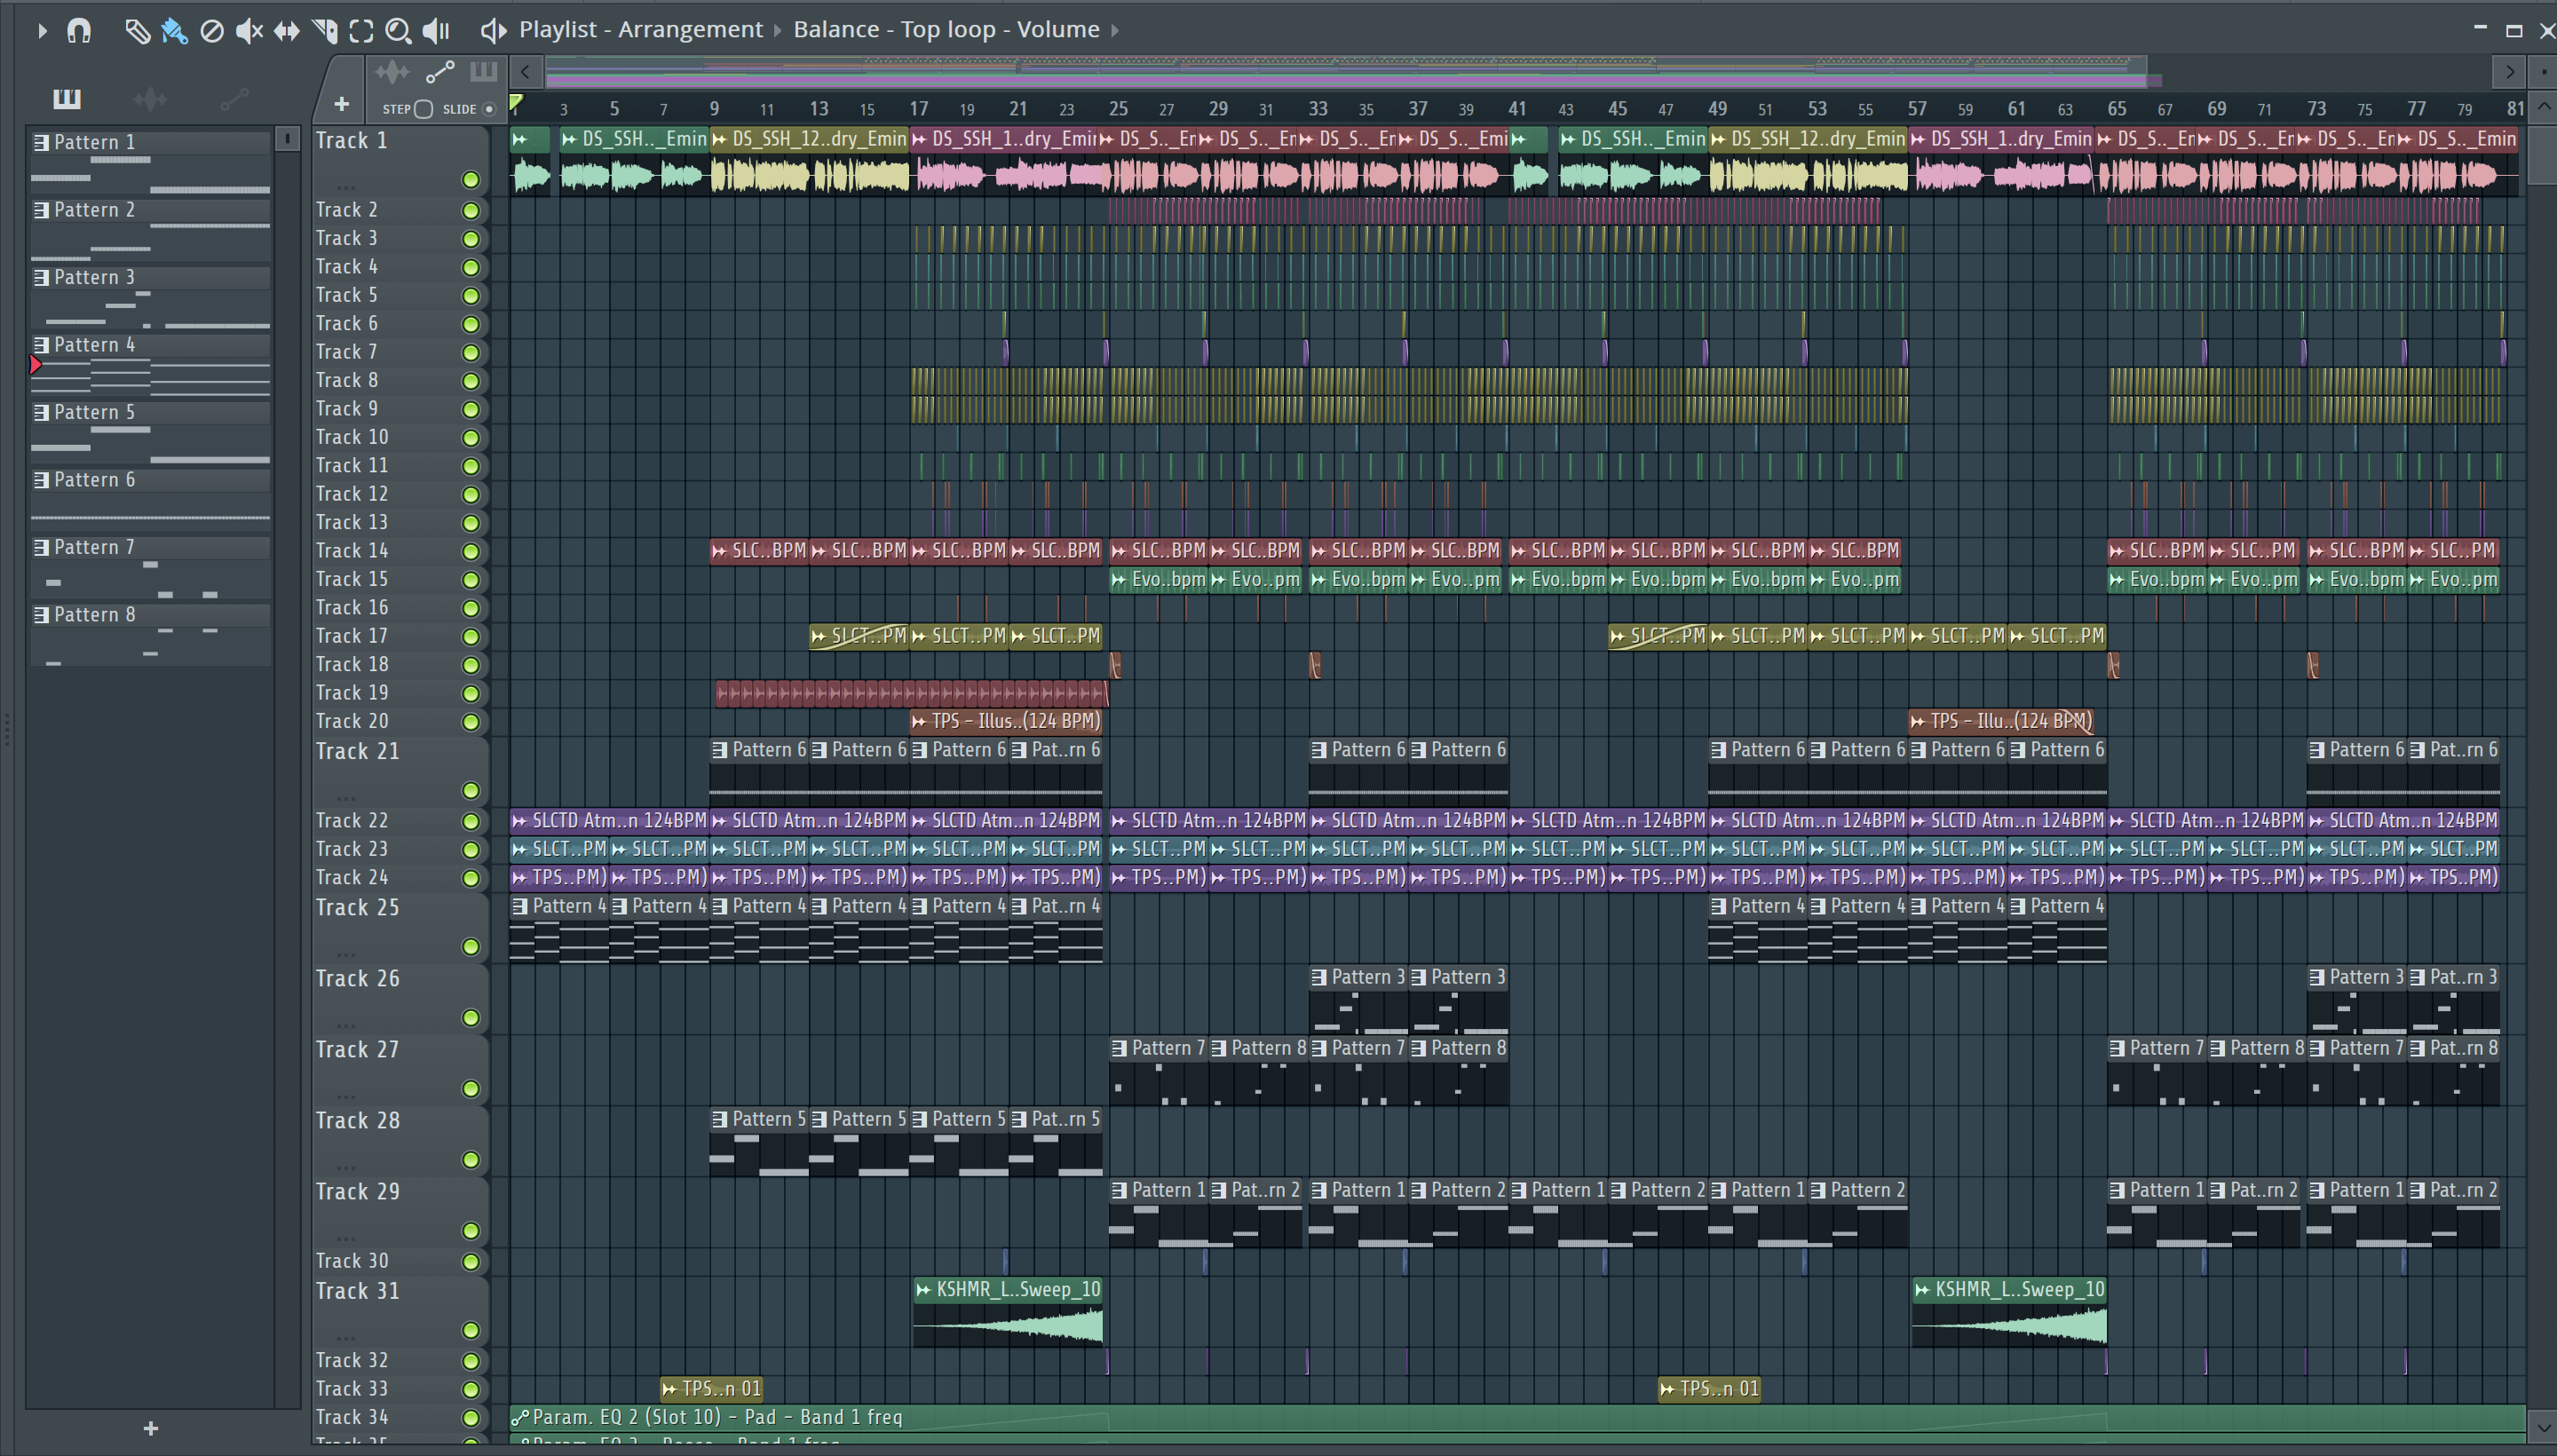Open first Pattern 4 clip menu on Track 25
2557x1456 pixels.
[x=520, y=907]
